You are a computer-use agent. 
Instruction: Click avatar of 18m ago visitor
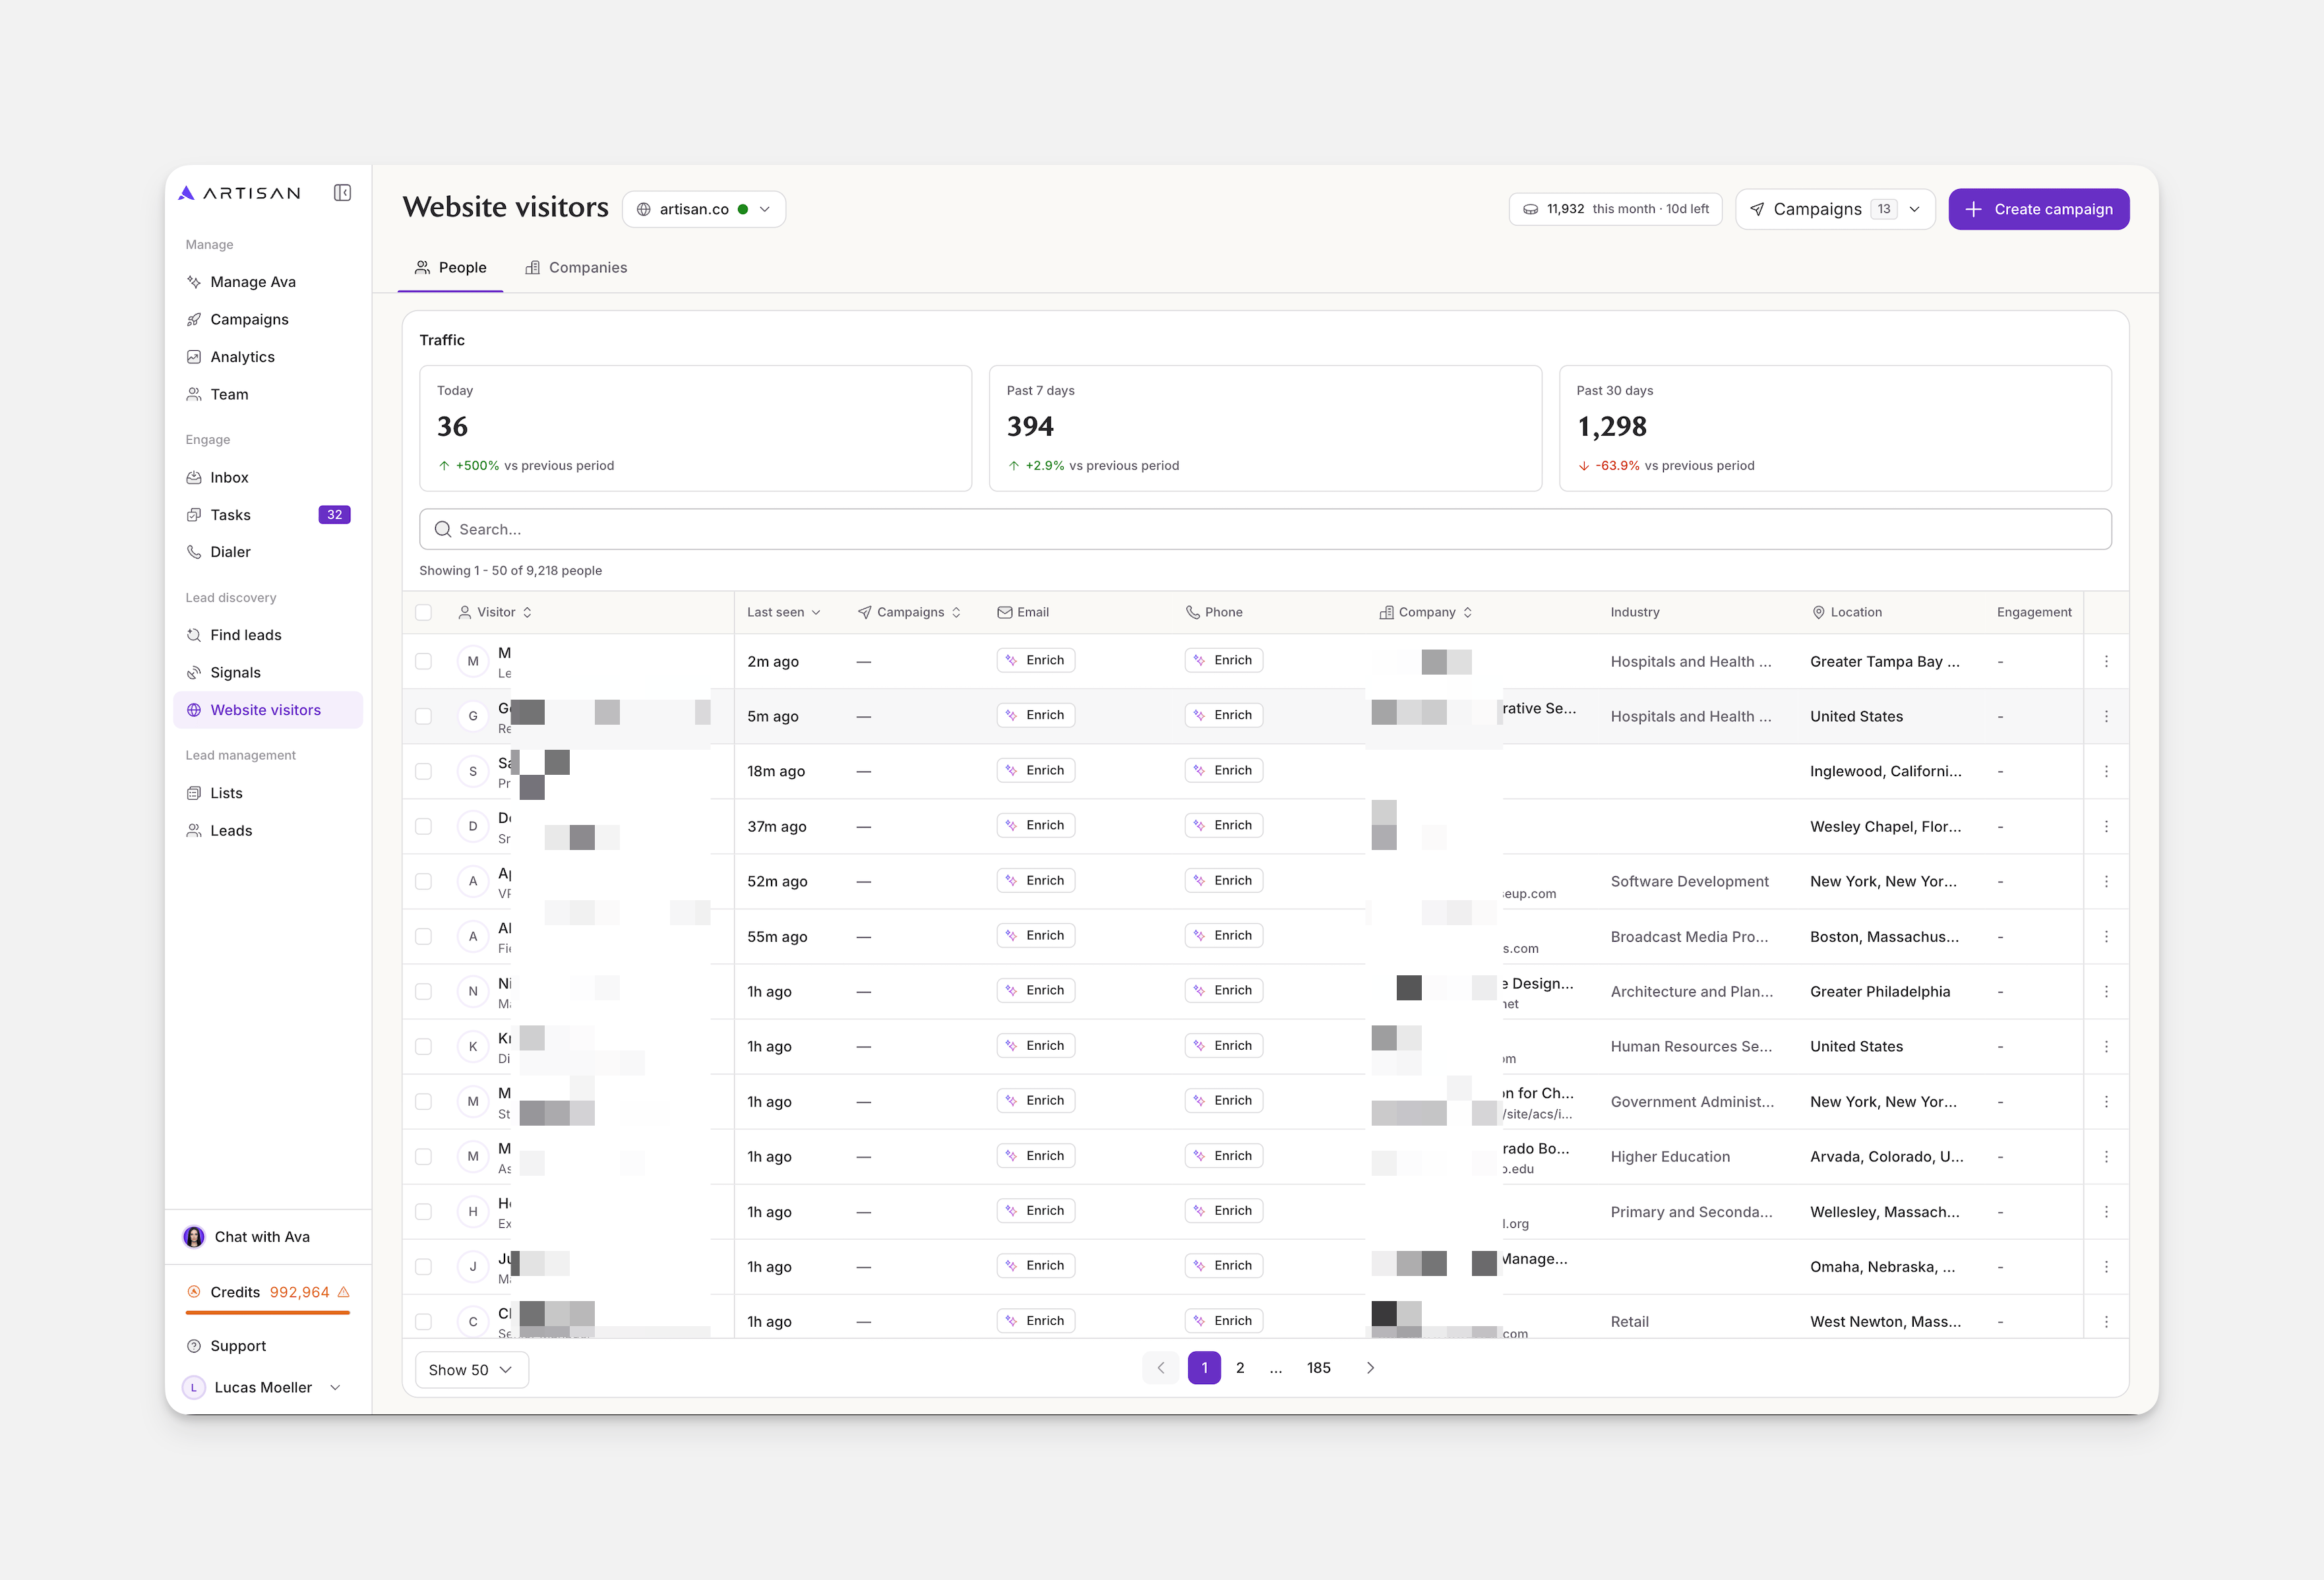(x=473, y=771)
